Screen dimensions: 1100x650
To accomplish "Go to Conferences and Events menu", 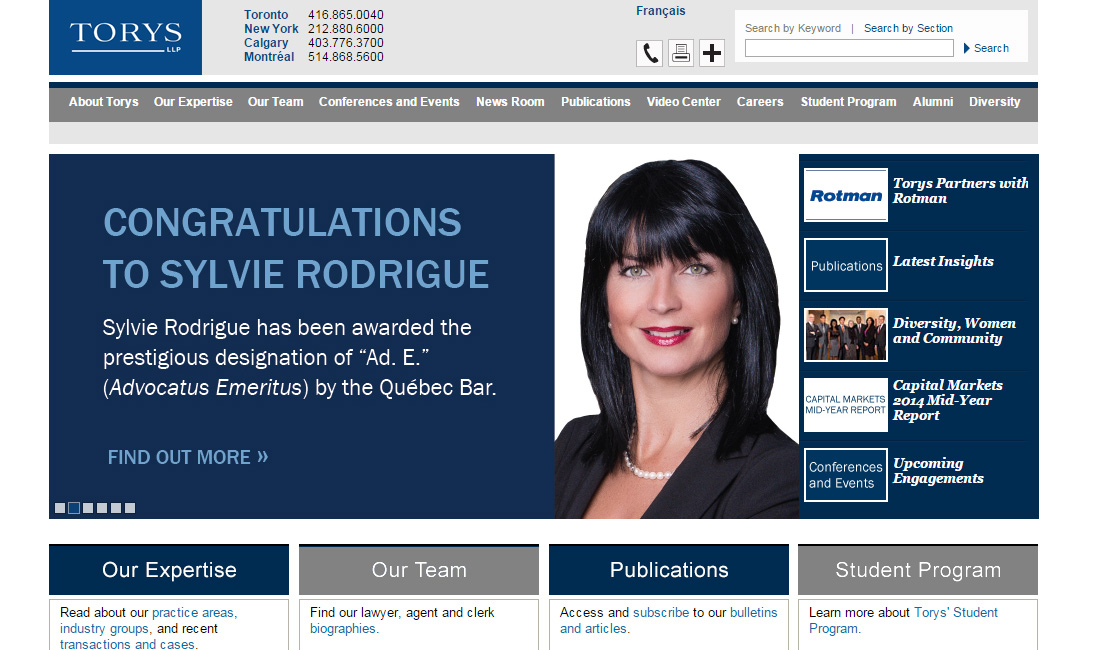I will pyautogui.click(x=389, y=102).
